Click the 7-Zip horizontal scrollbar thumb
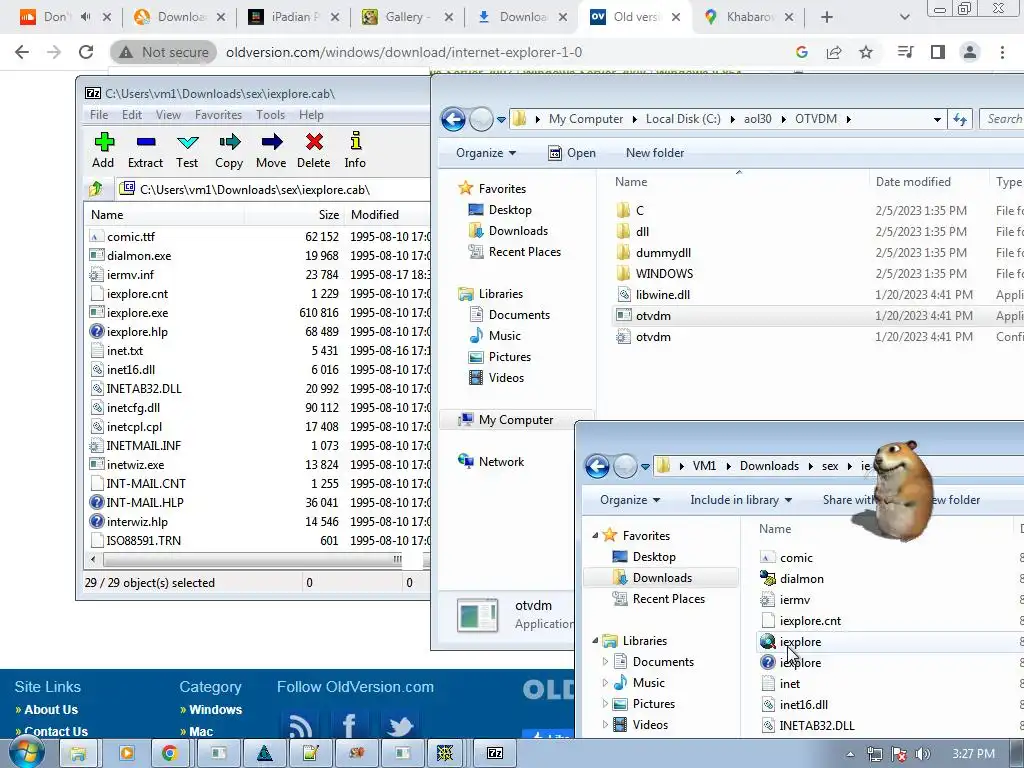 253,560
